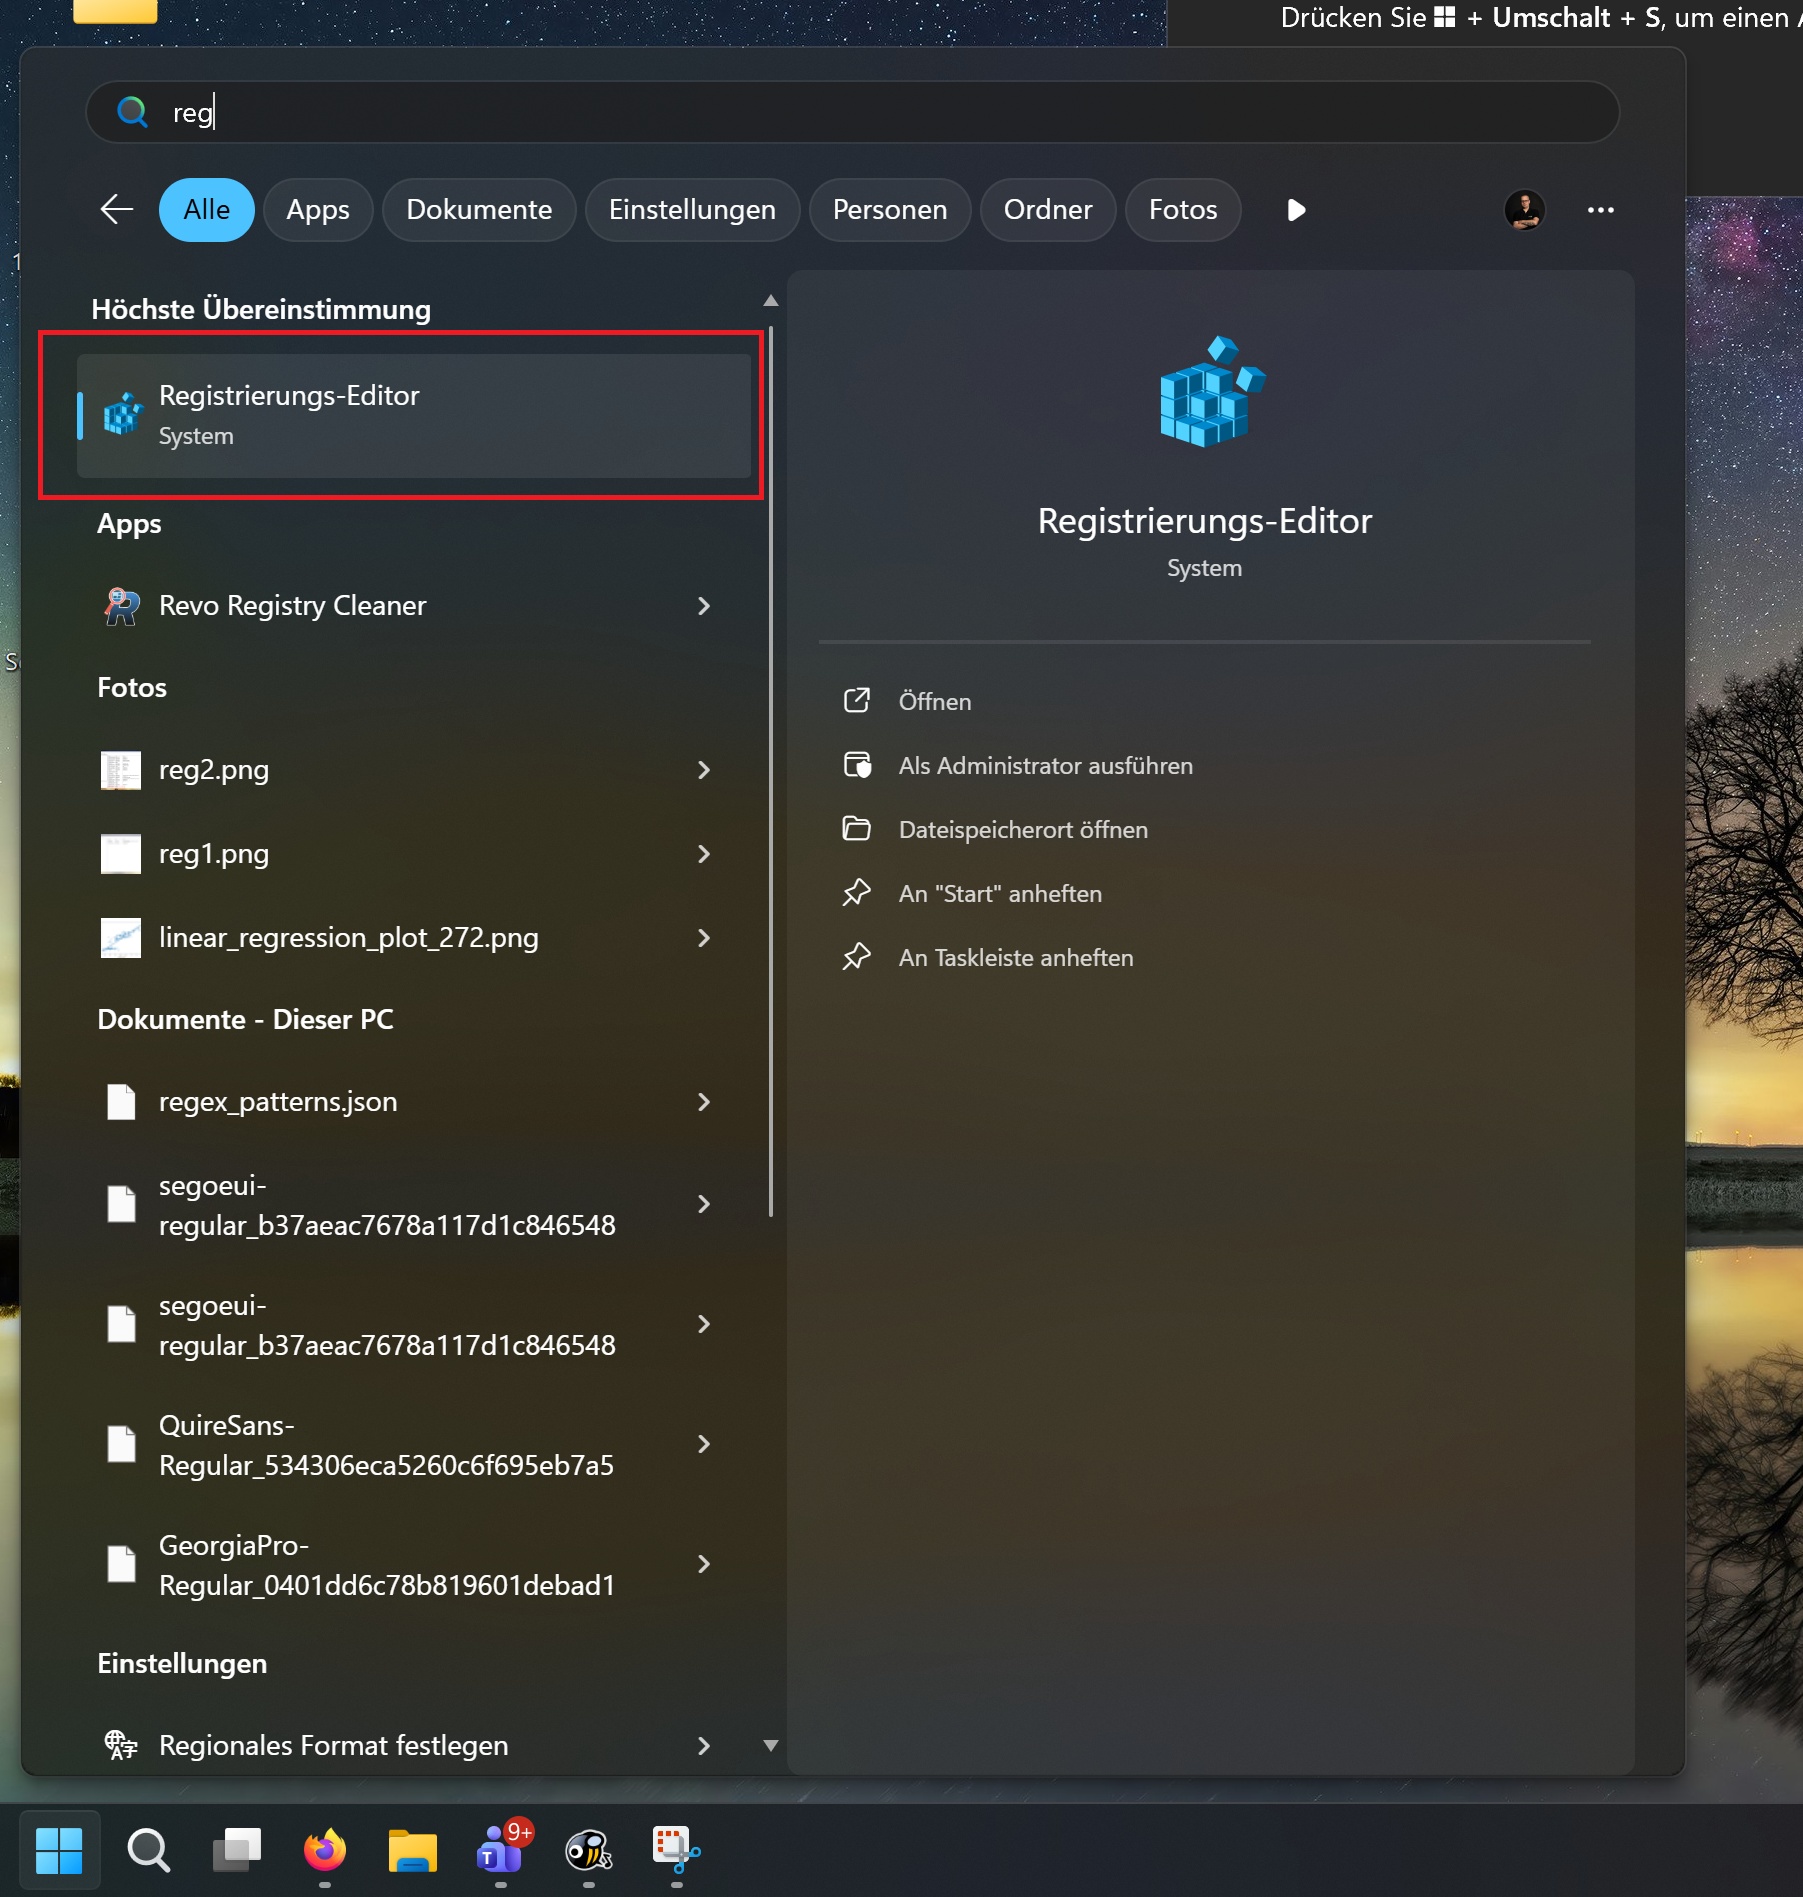The width and height of the screenshot is (1803, 1897).
Task: Open the Windows Start button
Action: click(x=59, y=1851)
